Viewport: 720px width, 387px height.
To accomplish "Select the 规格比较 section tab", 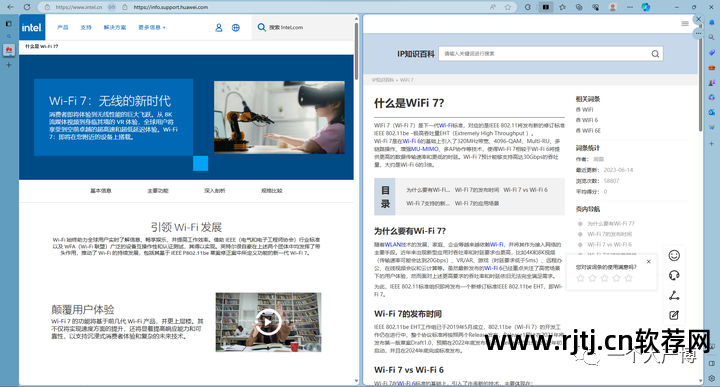I will (x=271, y=191).
